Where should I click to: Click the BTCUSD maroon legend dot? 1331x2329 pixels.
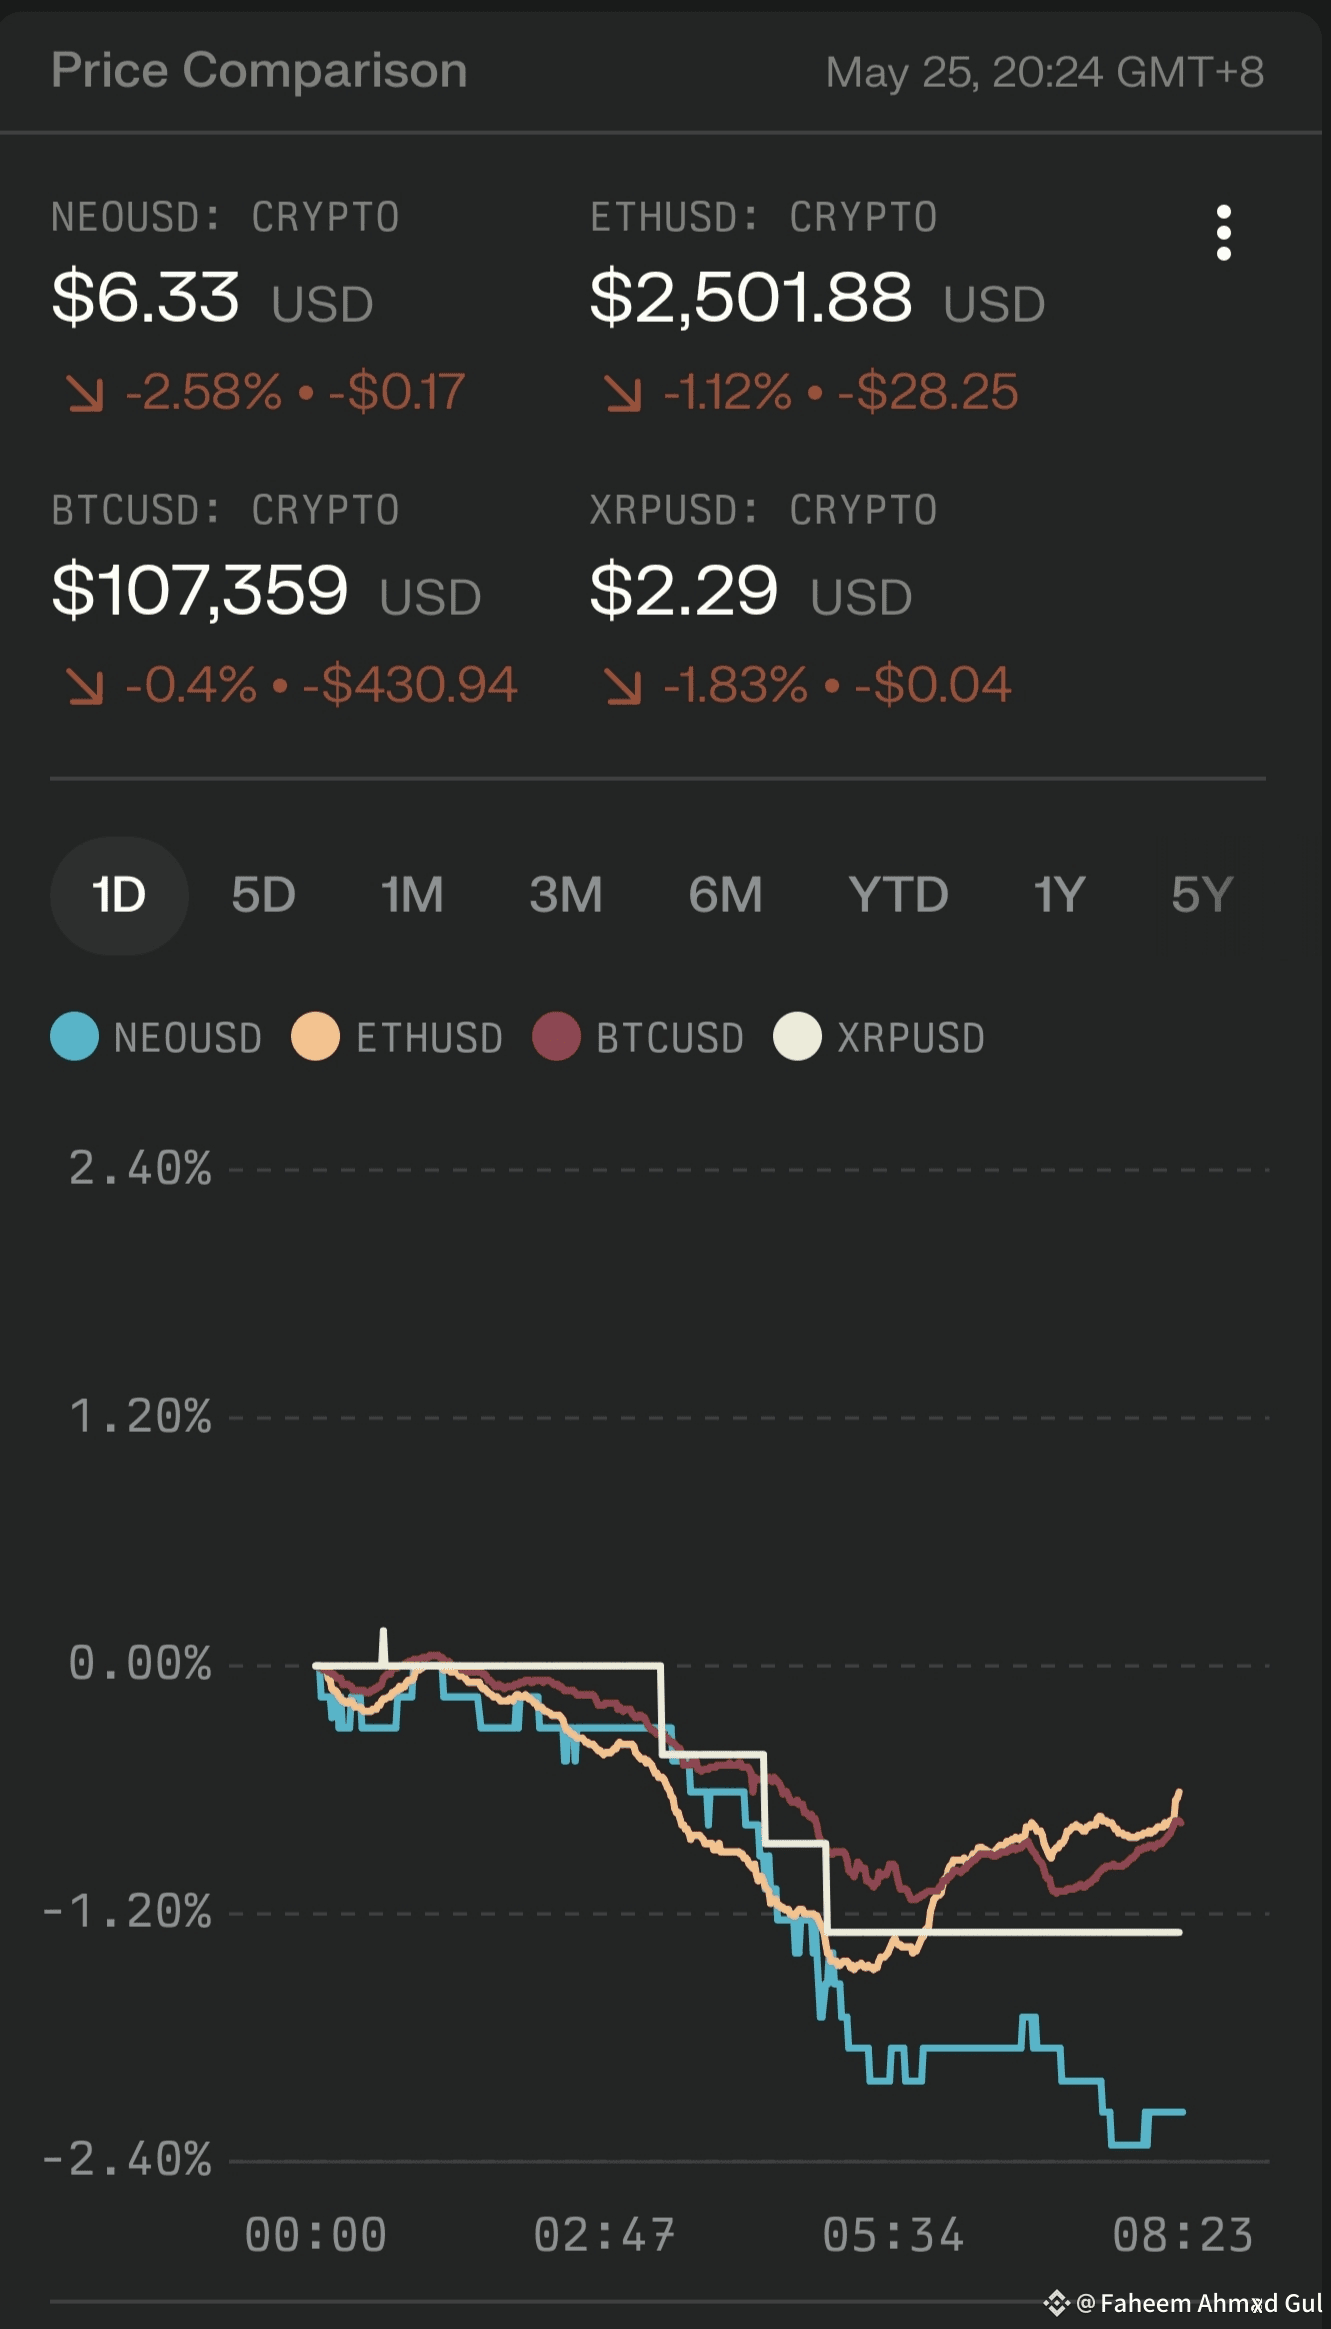coord(556,1036)
